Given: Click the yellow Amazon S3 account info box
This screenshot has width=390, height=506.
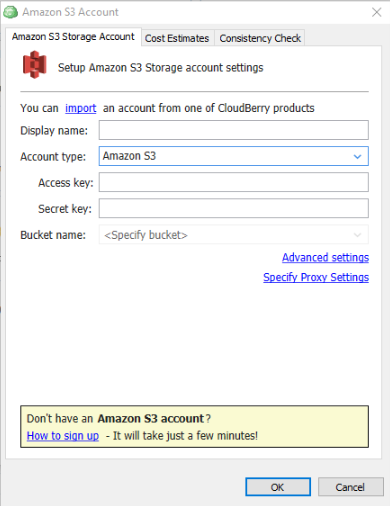Looking at the screenshot, I should (194, 426).
